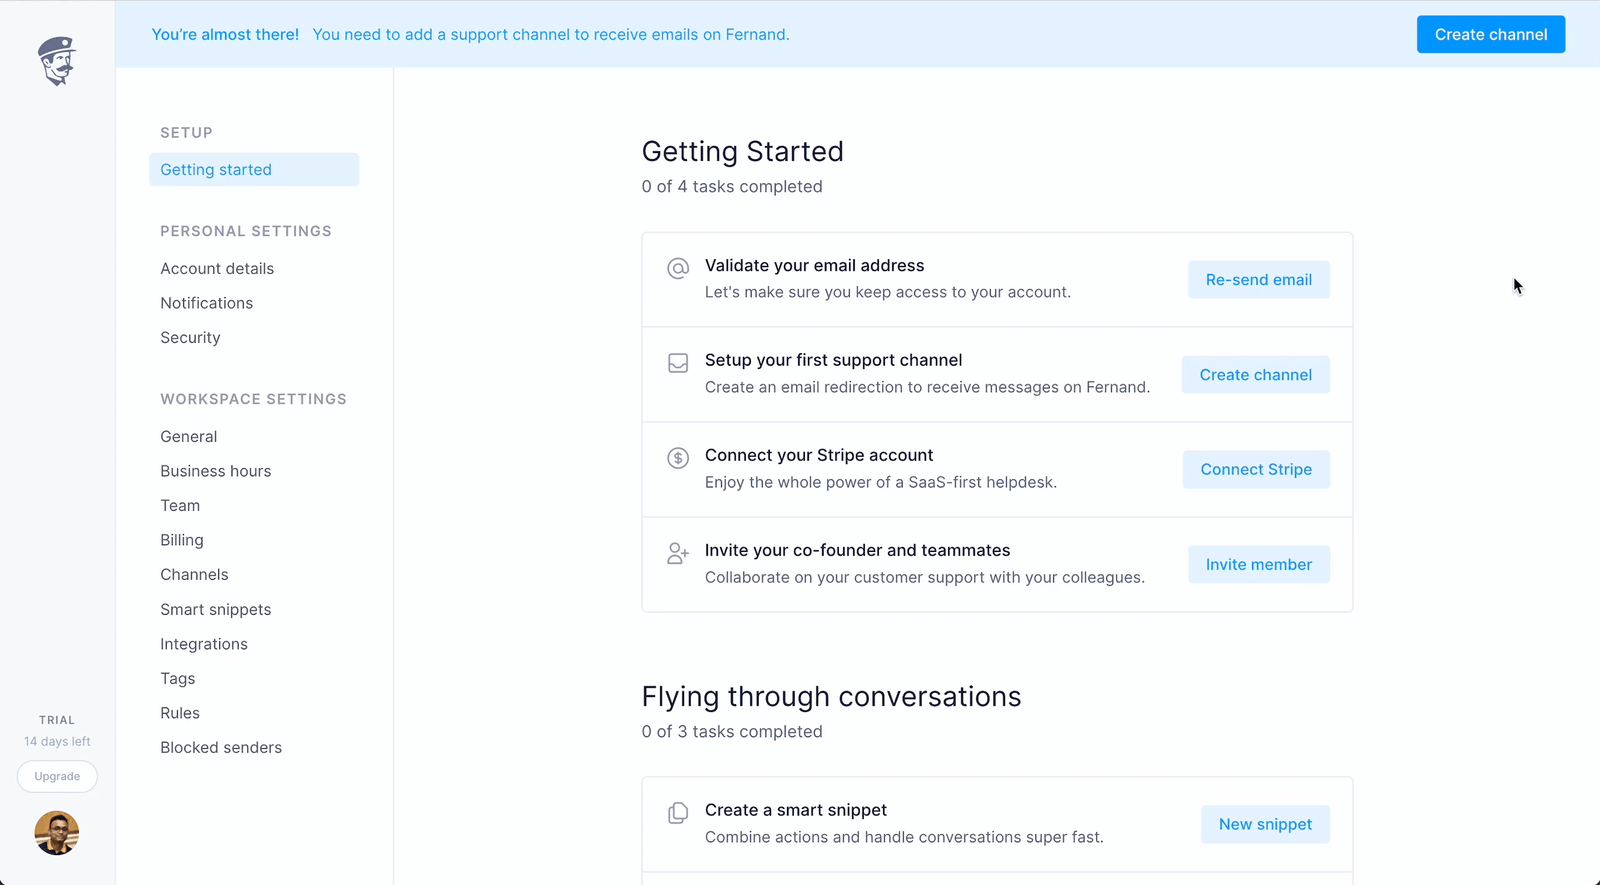The image size is (1600, 885).
Task: Go to the Team settings page
Action: [x=180, y=505]
